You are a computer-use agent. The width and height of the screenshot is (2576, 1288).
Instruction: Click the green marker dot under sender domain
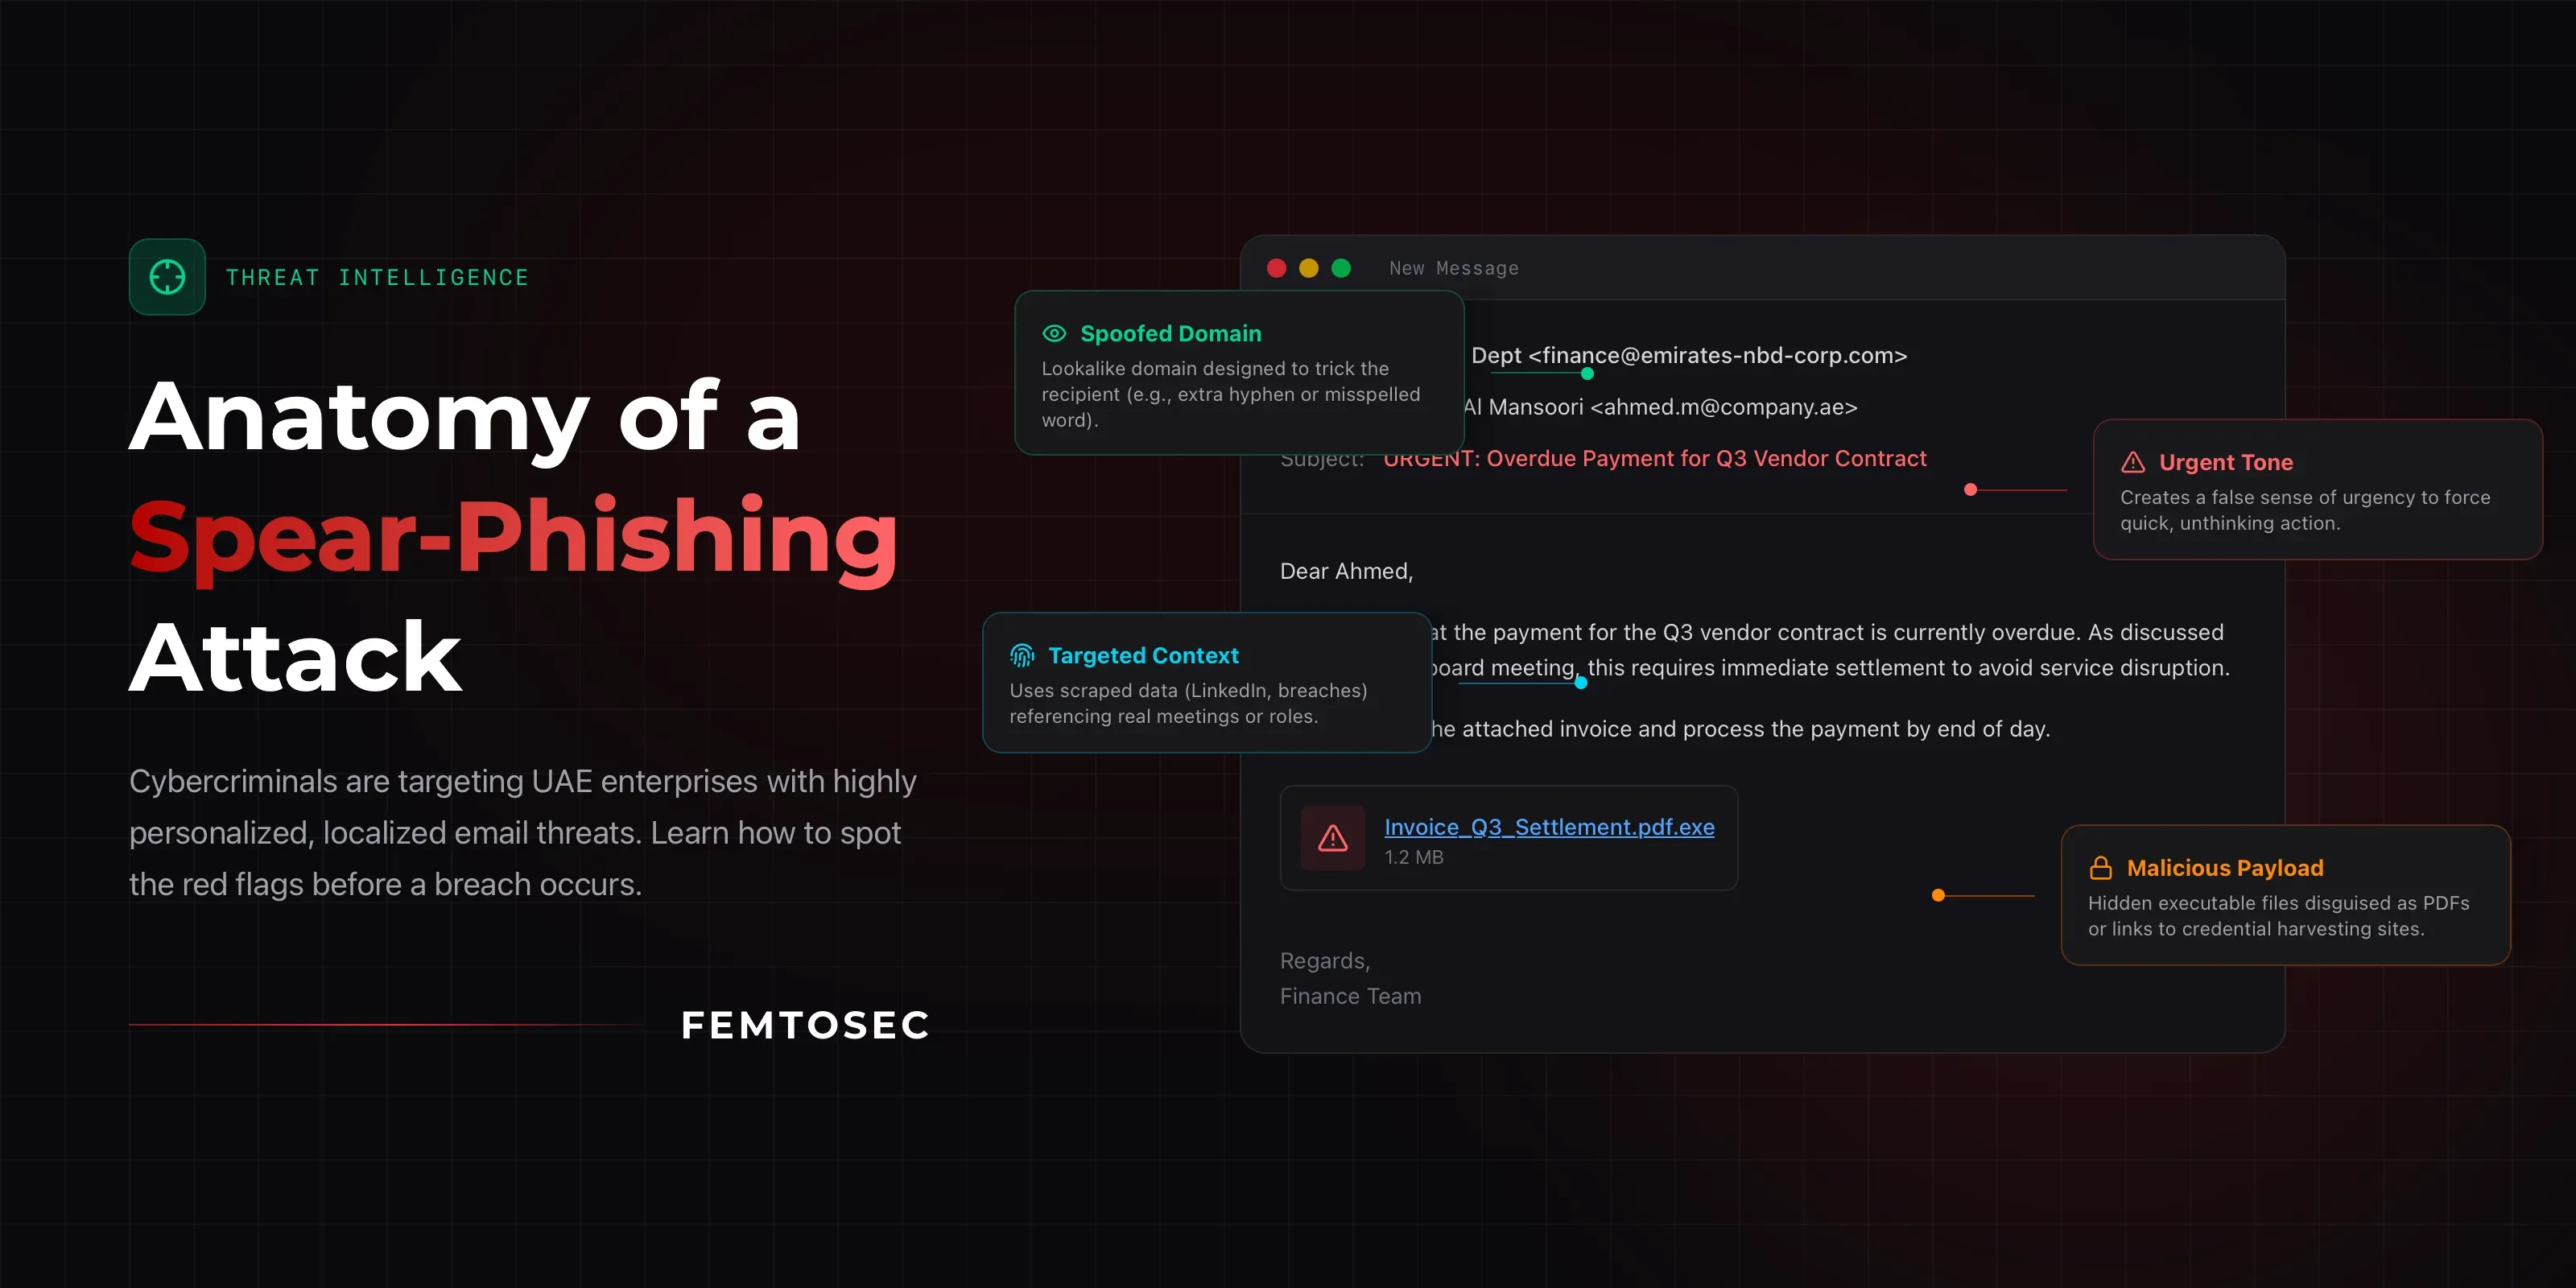pyautogui.click(x=1587, y=374)
